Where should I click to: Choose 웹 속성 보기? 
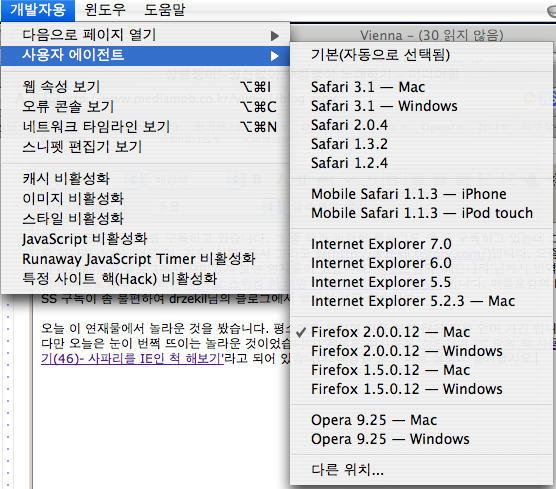[x=145, y=87]
